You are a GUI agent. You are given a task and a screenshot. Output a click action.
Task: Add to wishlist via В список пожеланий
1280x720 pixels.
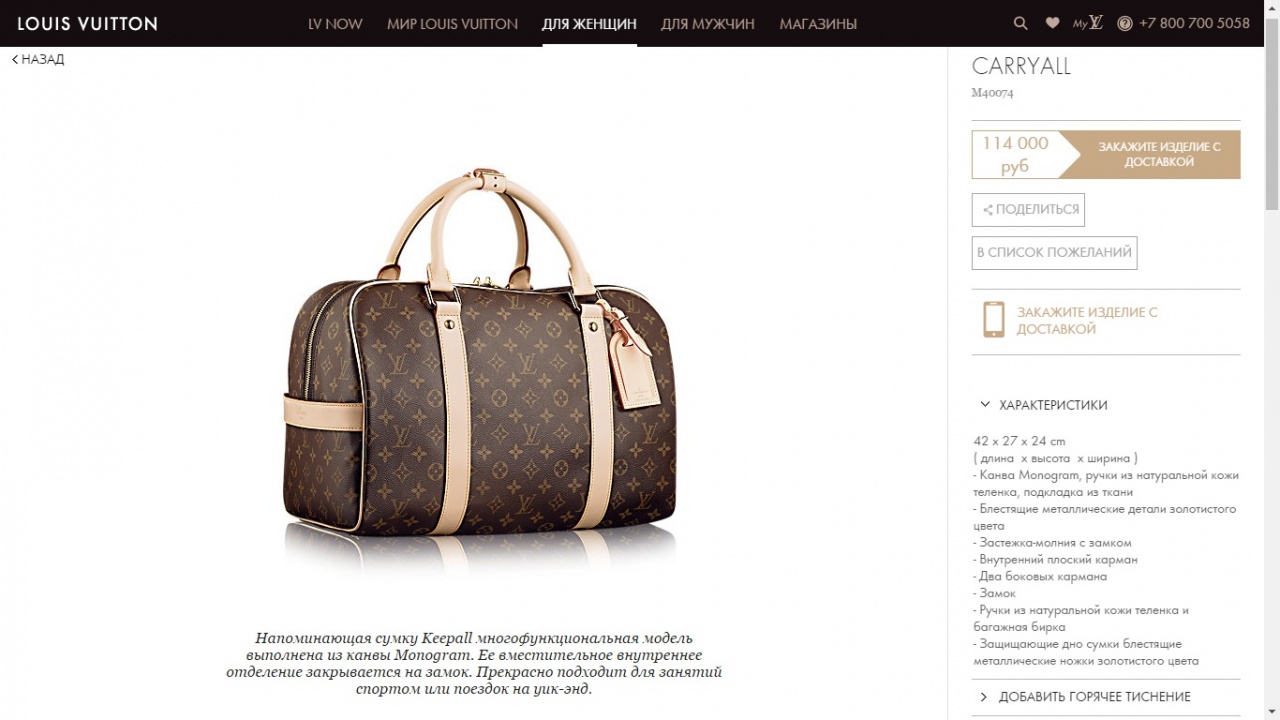[x=1054, y=253]
